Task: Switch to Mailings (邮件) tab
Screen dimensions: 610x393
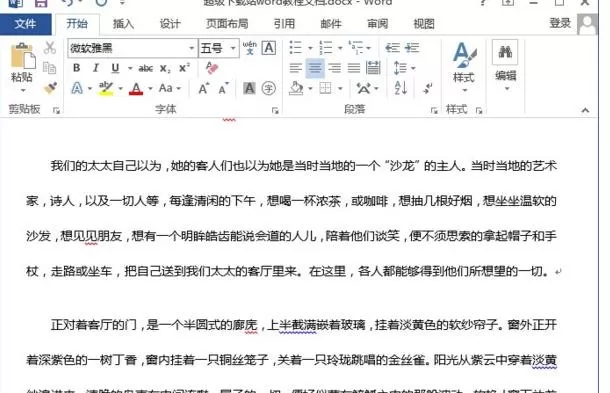Action: tap(331, 24)
